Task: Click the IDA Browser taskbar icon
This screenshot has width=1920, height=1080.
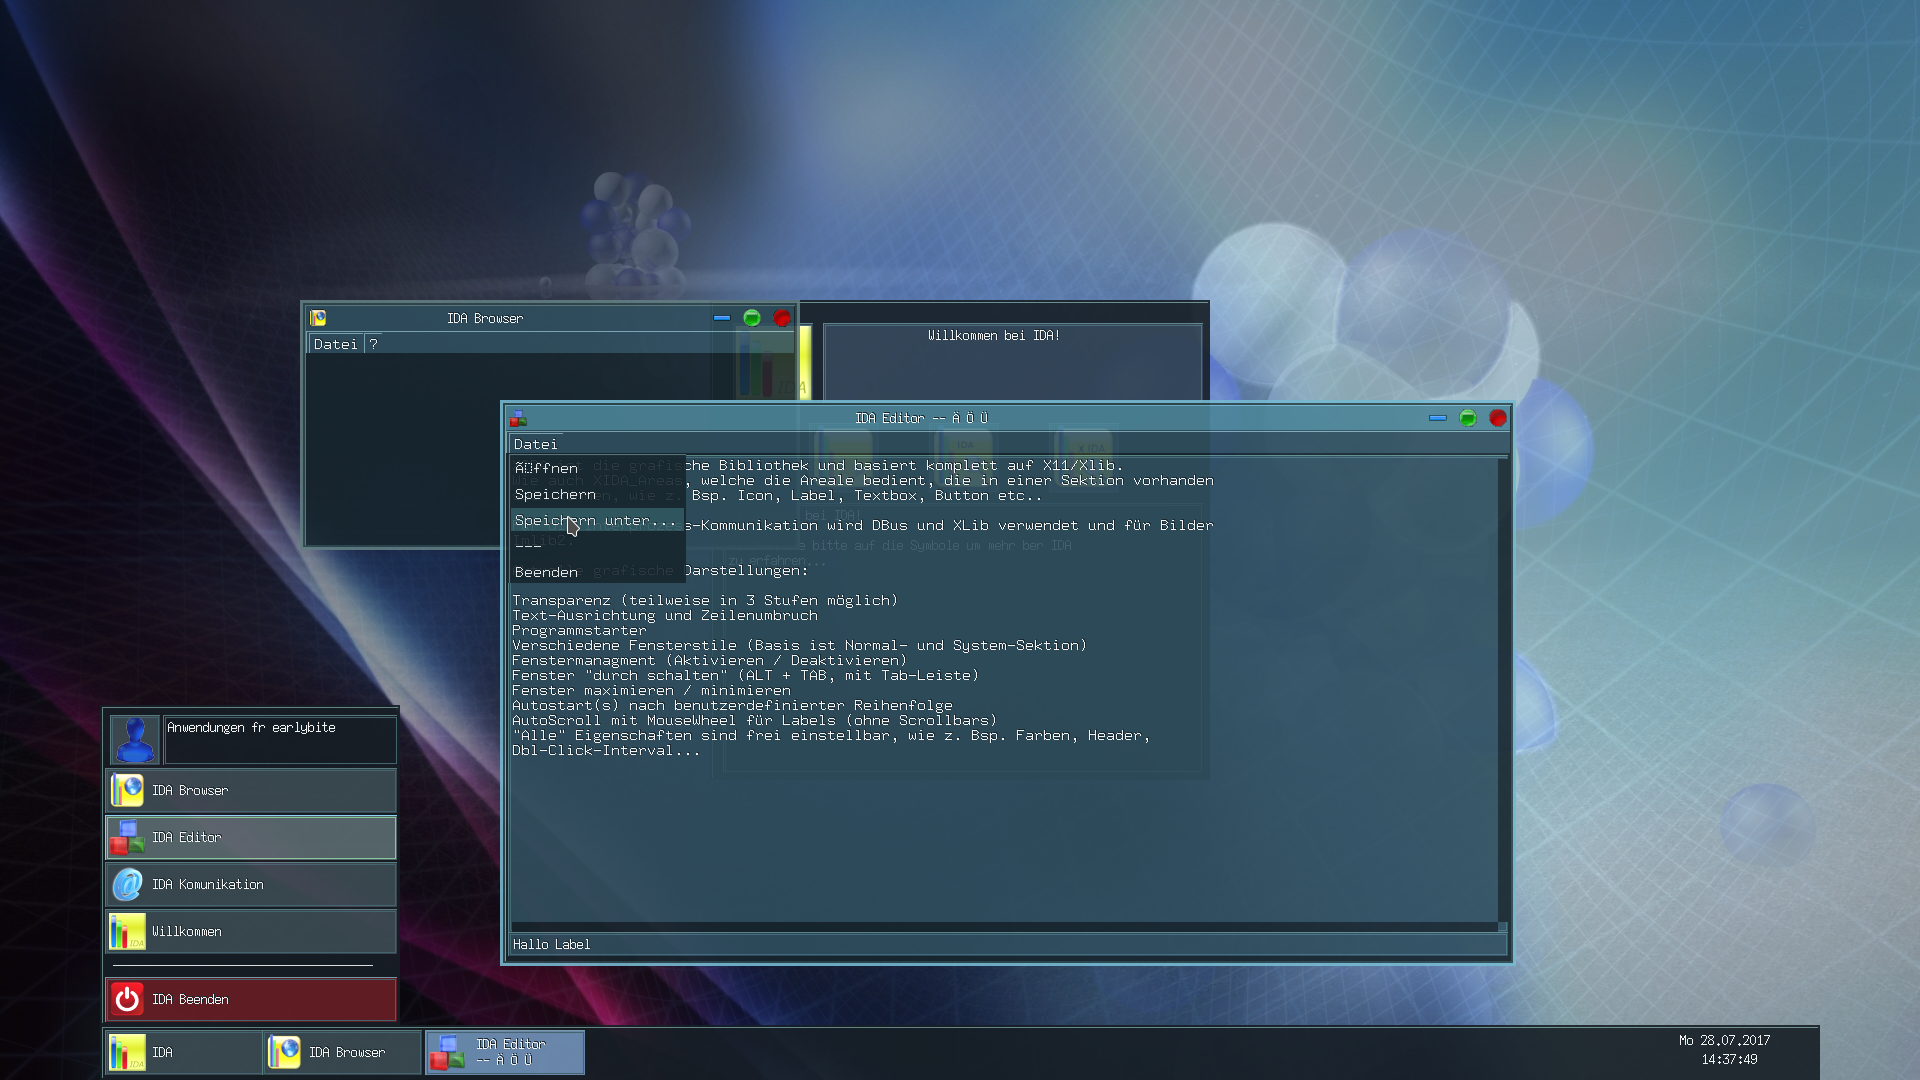Action: tap(285, 1052)
